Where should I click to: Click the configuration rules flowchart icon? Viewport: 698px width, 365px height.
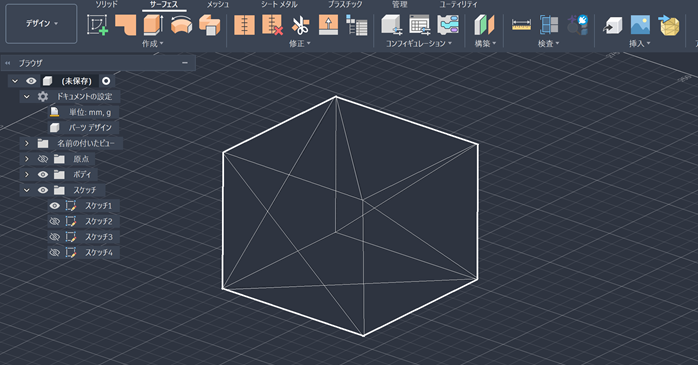click(448, 24)
